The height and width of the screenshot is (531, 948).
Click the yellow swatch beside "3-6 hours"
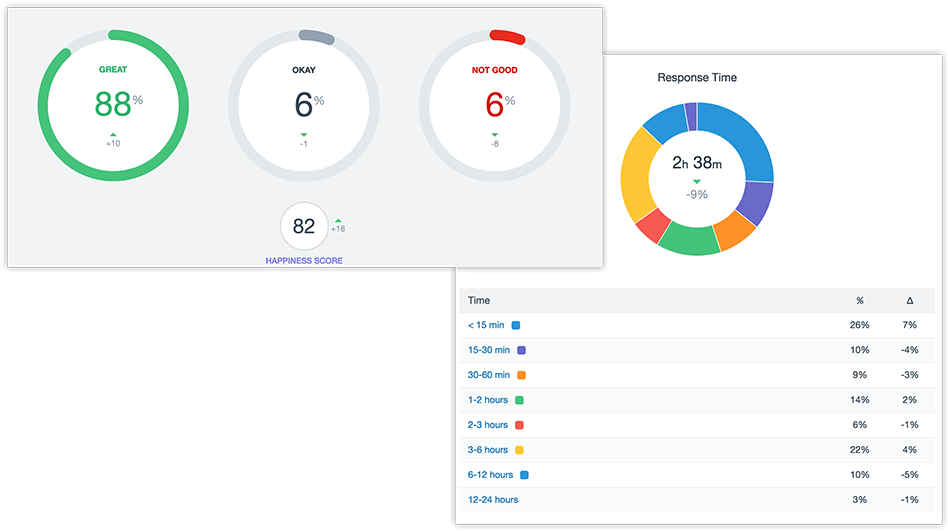point(519,450)
